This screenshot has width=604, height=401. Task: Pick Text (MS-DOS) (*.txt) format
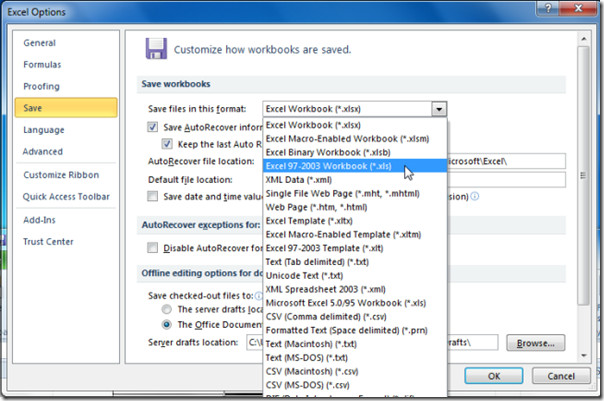355,357
